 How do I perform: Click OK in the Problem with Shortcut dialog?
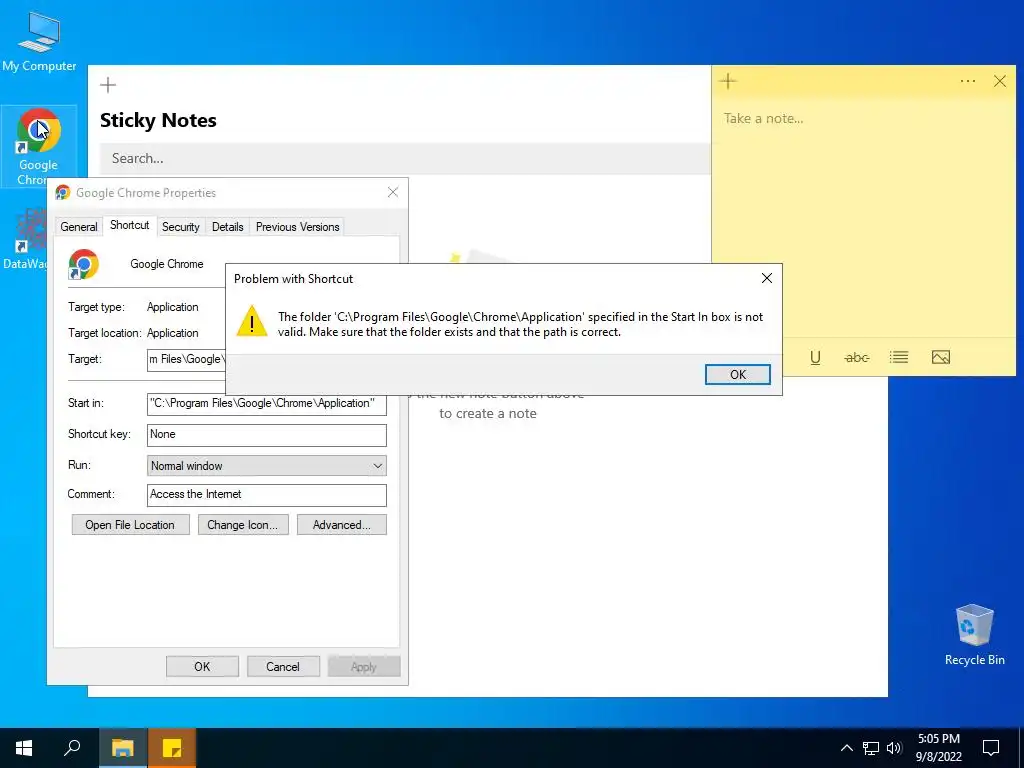click(738, 374)
